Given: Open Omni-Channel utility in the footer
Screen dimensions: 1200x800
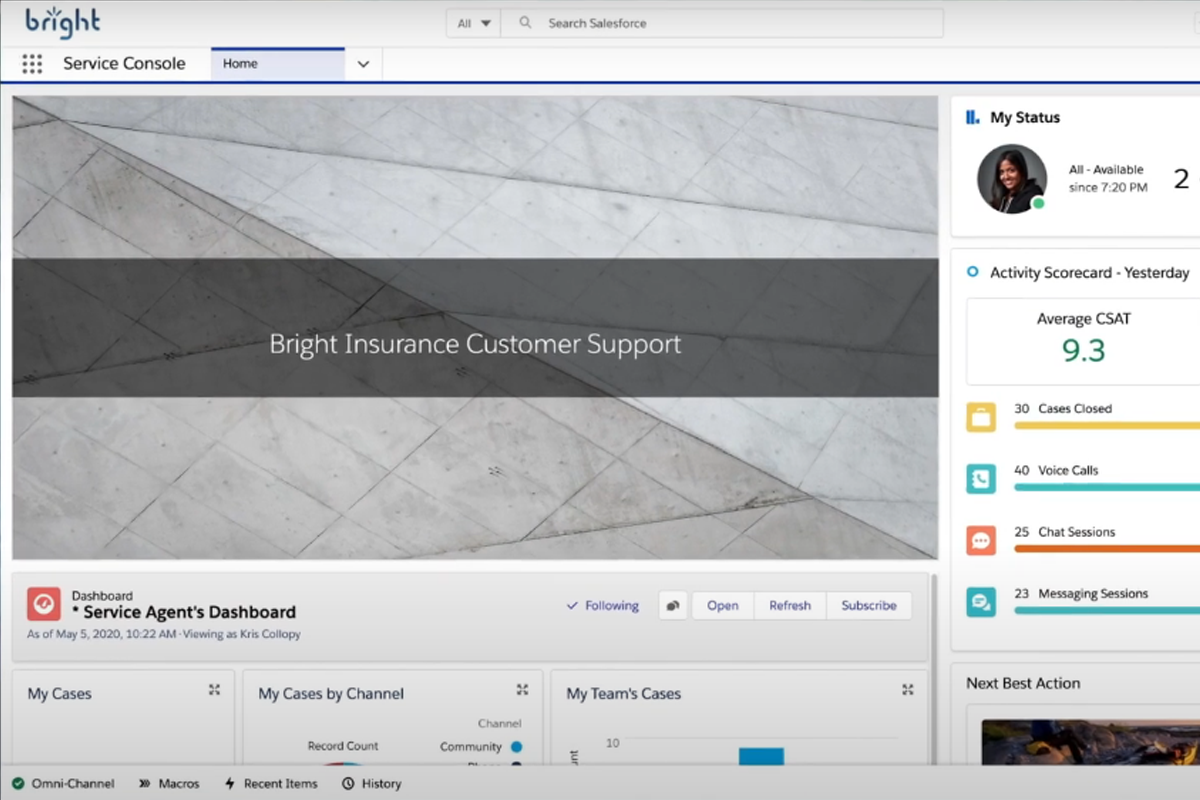Looking at the screenshot, I should tap(63, 784).
